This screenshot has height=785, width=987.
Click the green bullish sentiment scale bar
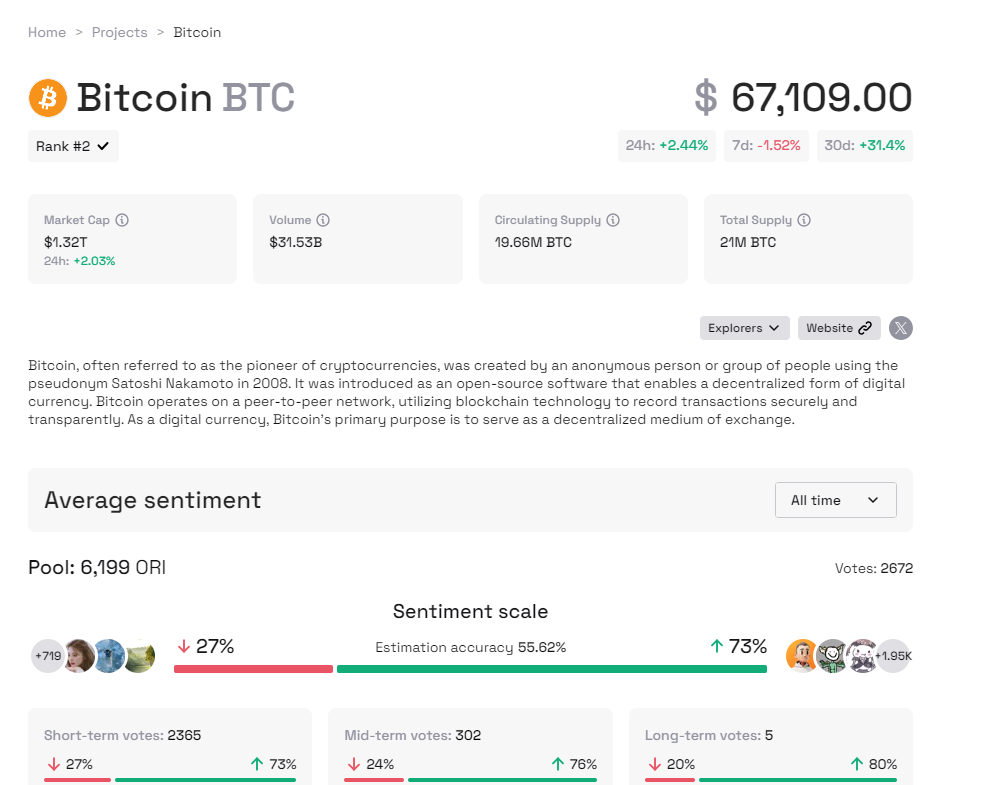[x=551, y=669]
